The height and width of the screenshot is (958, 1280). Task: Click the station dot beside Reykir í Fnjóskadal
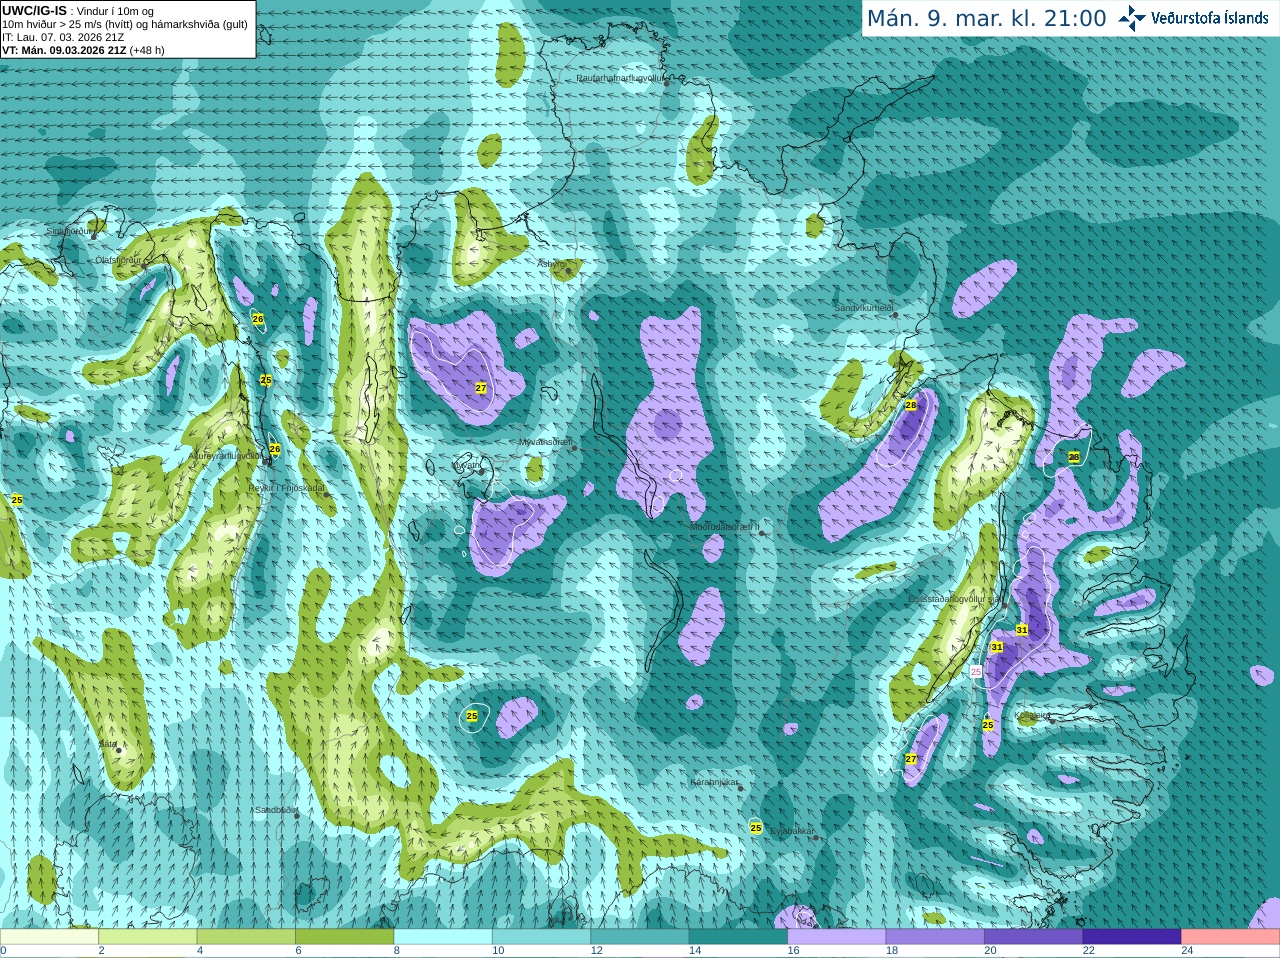[x=326, y=494]
